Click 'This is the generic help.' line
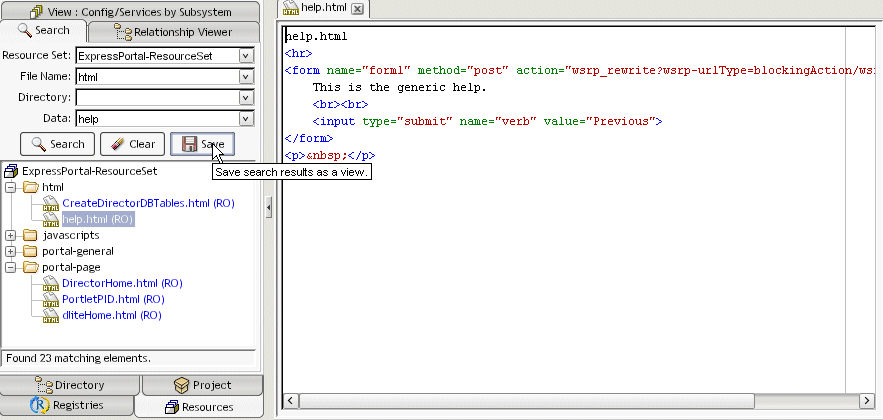 399,87
